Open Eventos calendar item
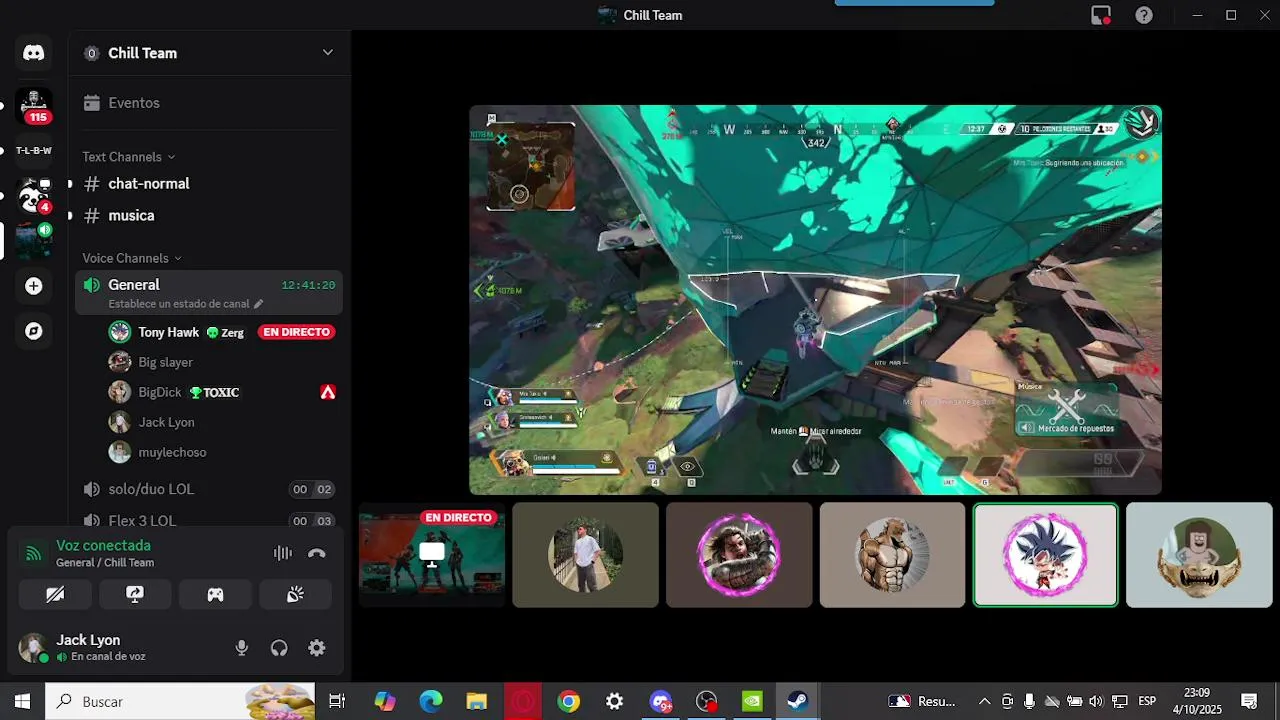 click(210, 103)
